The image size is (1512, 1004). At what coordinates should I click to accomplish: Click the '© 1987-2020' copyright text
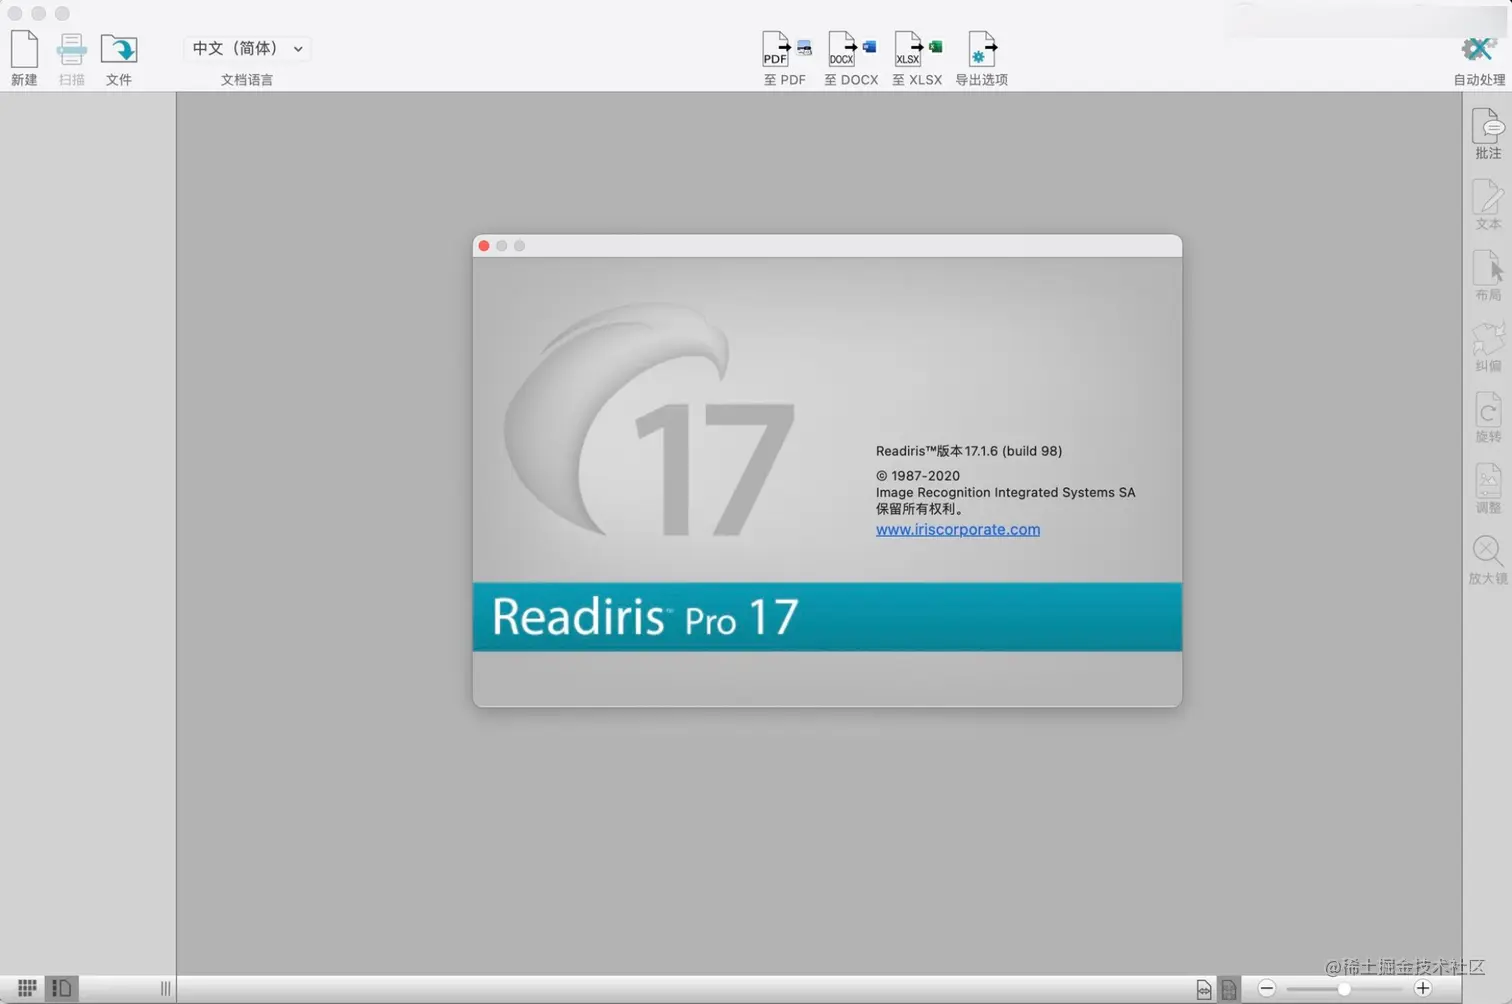pyautogui.click(x=918, y=476)
